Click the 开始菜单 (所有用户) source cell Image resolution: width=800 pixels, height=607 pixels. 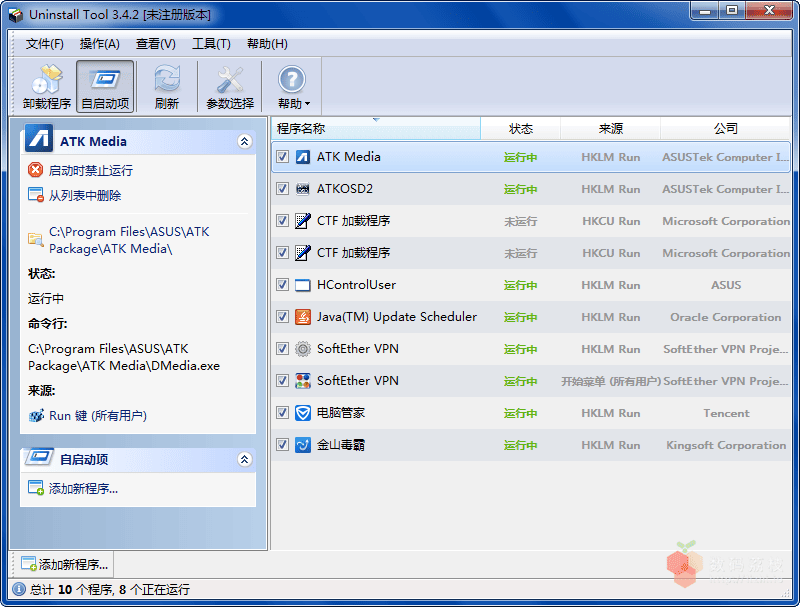[x=611, y=381]
